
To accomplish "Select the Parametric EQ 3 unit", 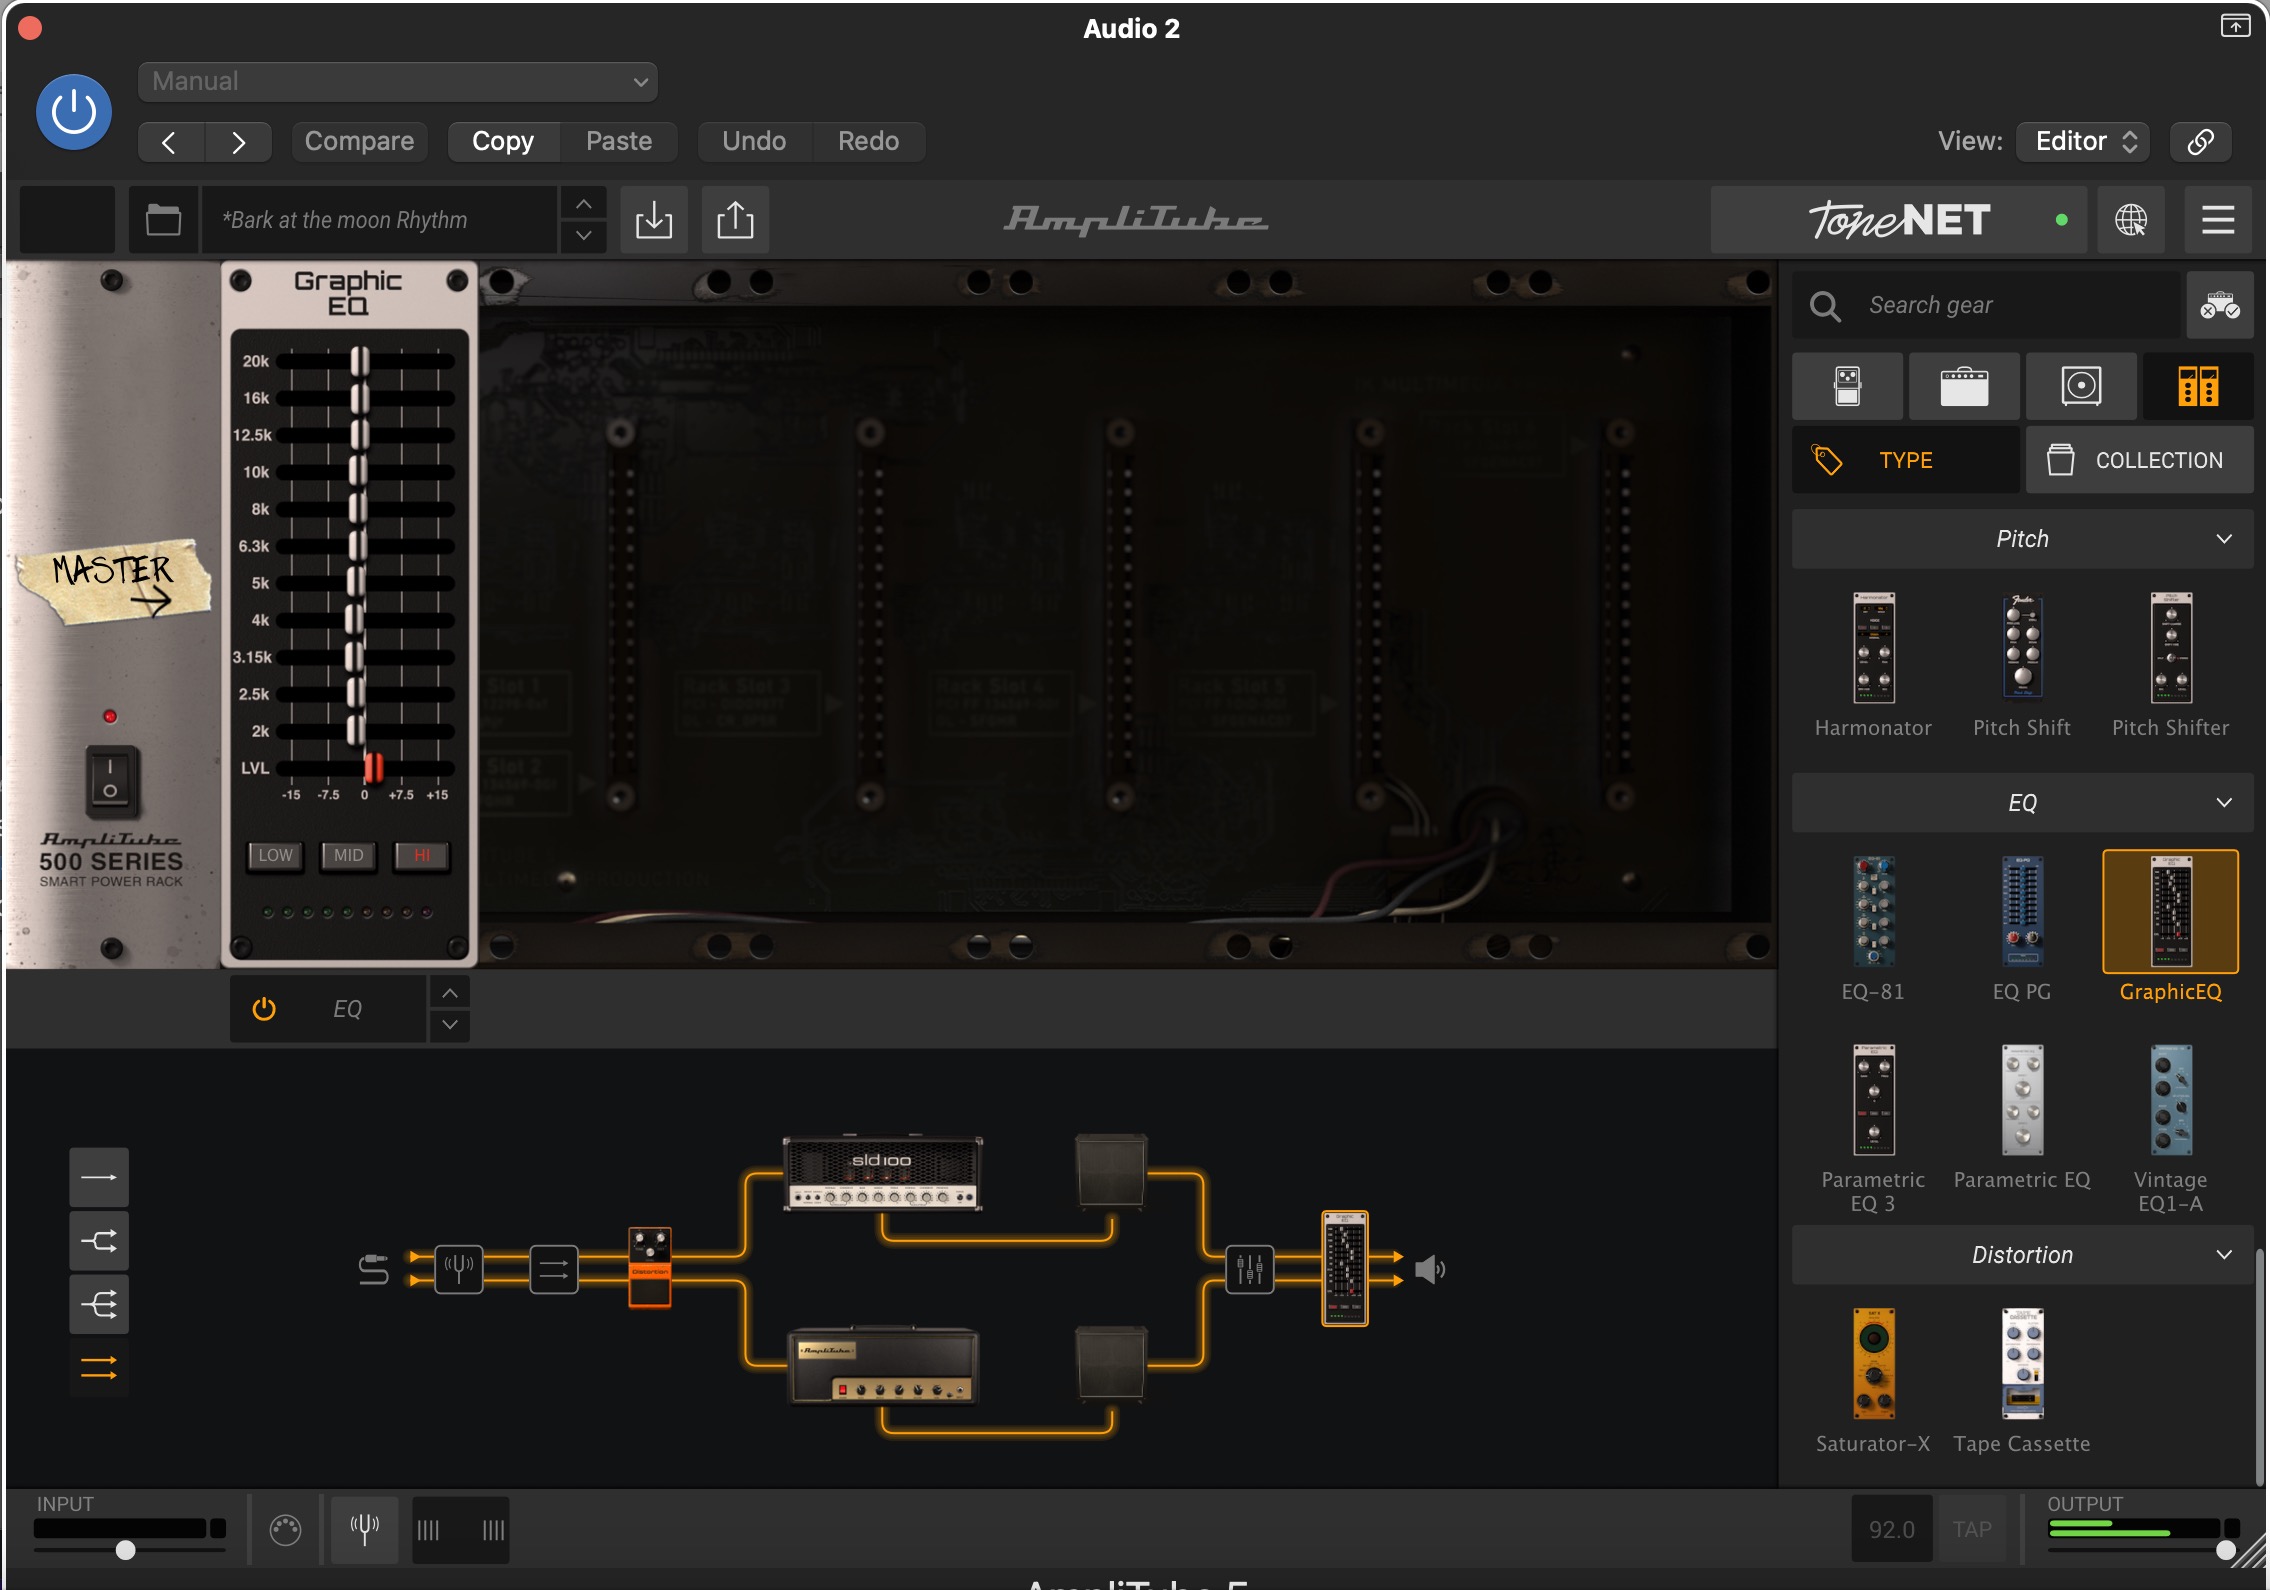I will point(1873,1128).
